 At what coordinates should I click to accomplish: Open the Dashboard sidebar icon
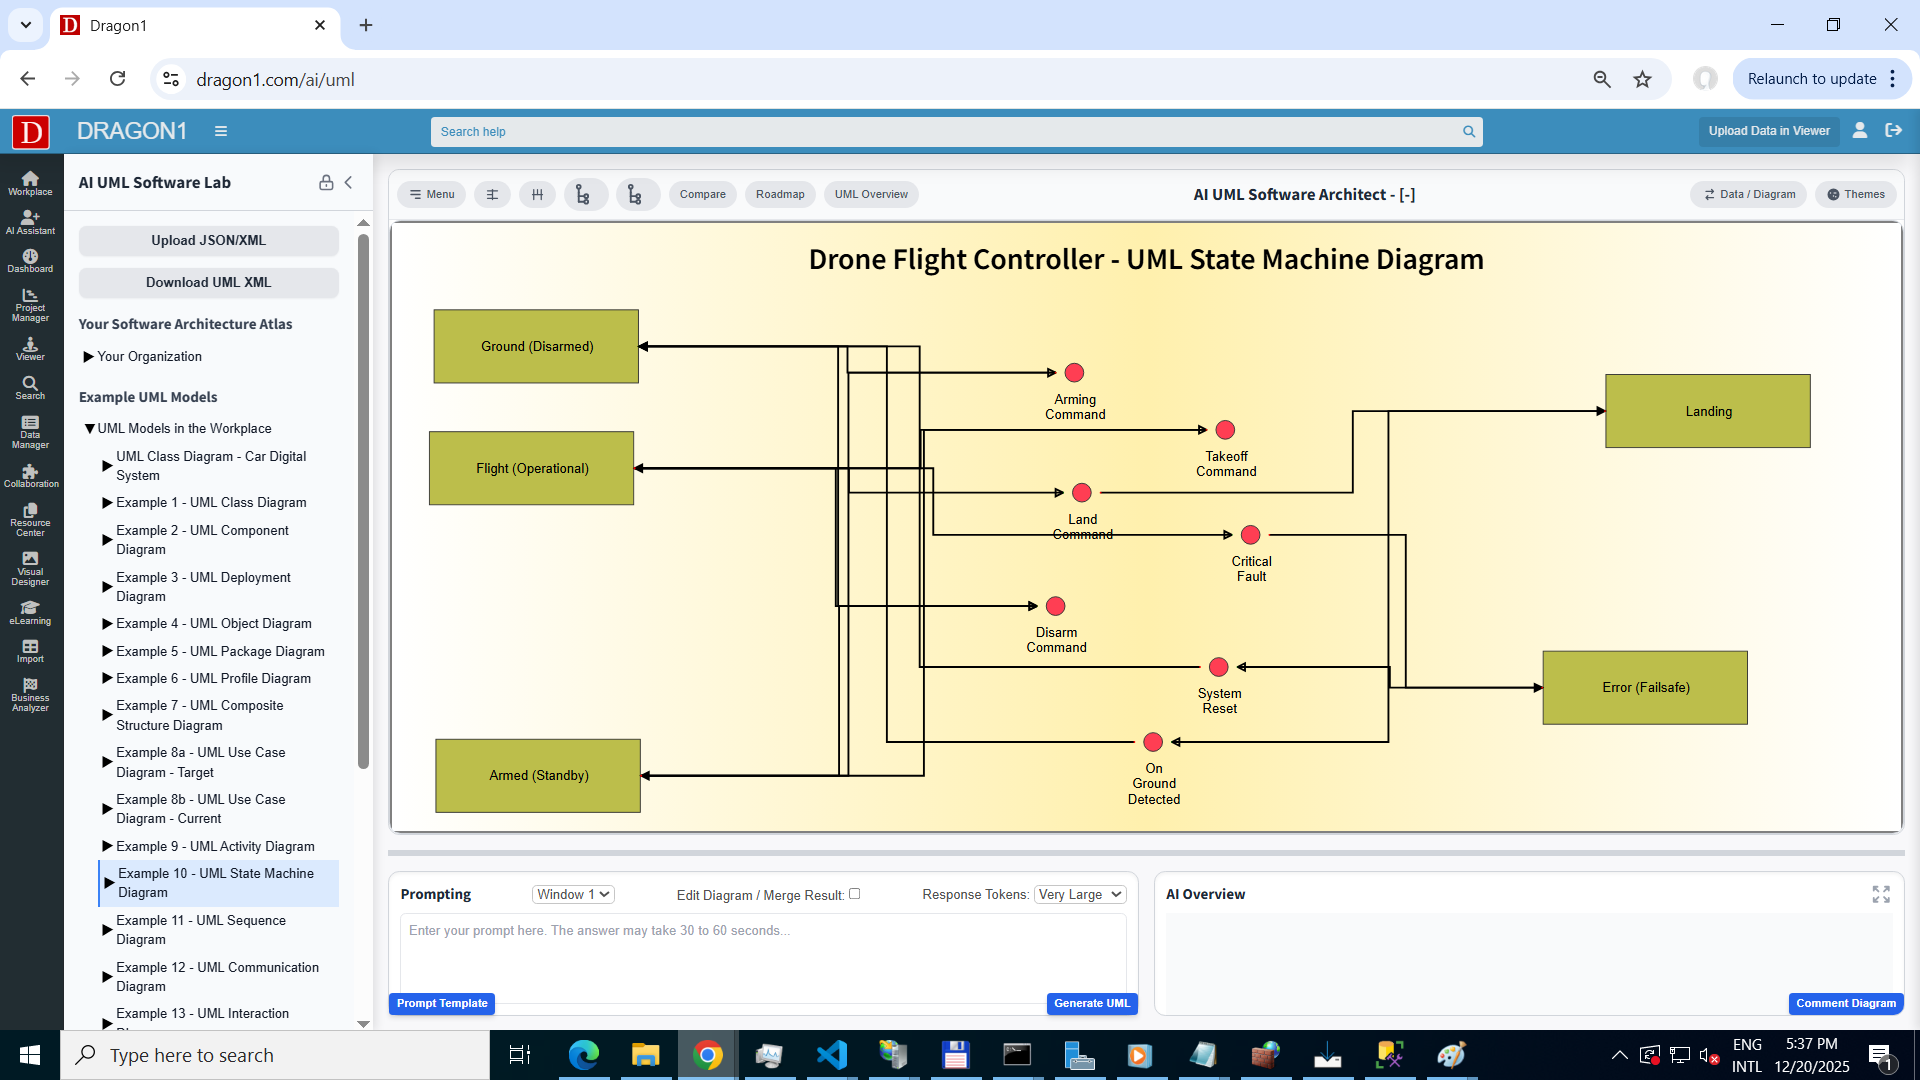30,260
